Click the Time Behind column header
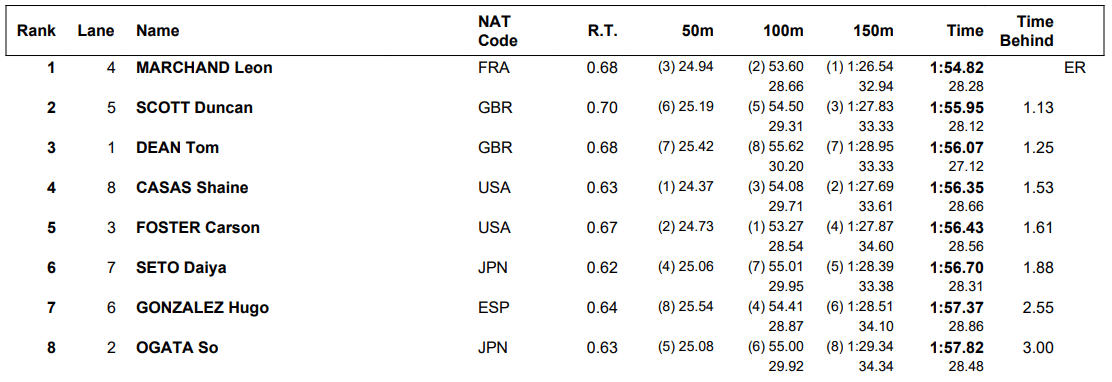This screenshot has width=1112, height=382. (1026, 31)
